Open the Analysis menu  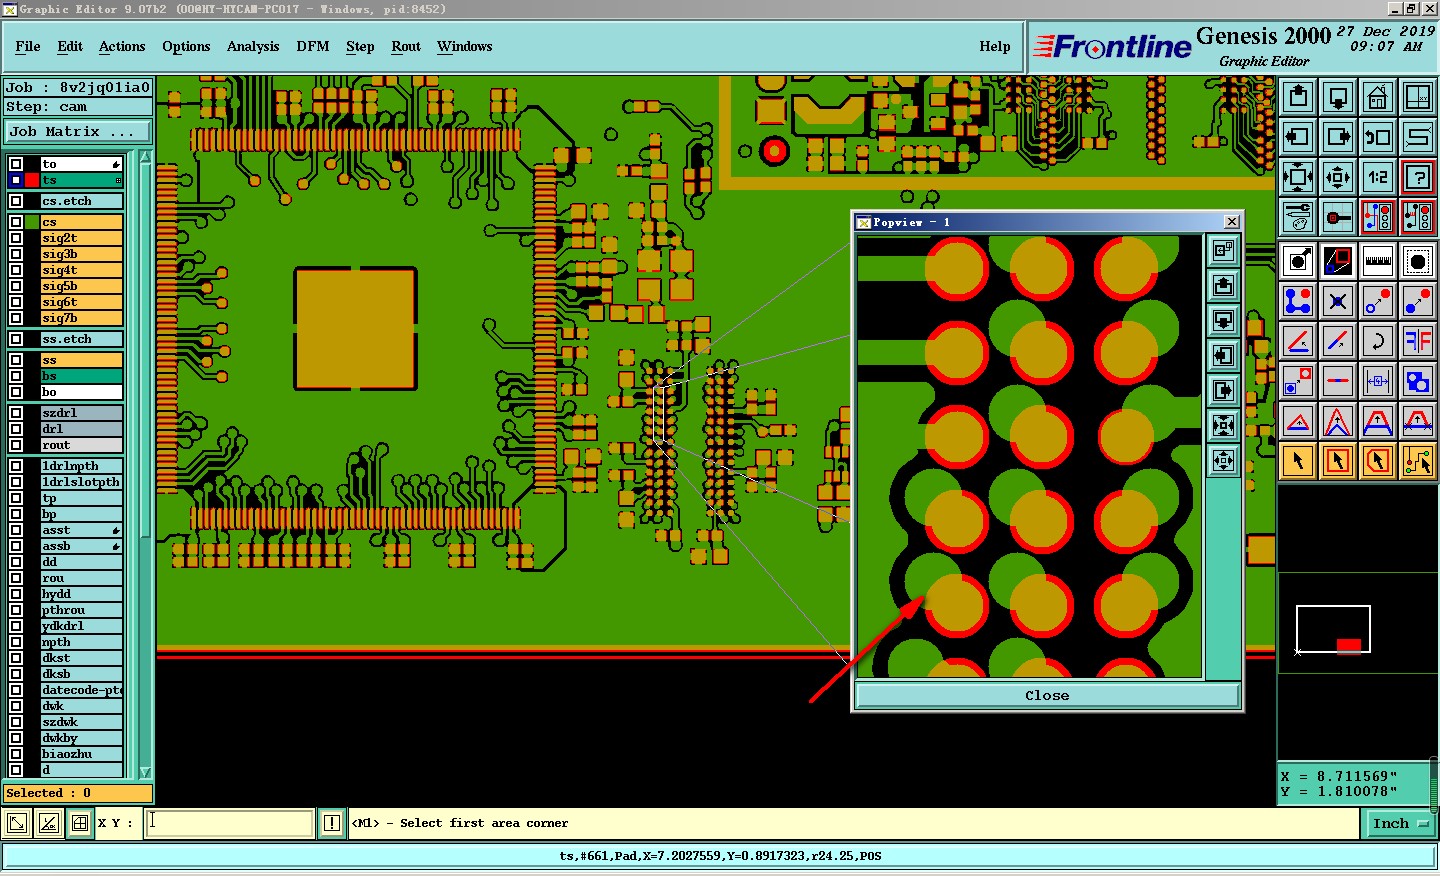point(253,46)
